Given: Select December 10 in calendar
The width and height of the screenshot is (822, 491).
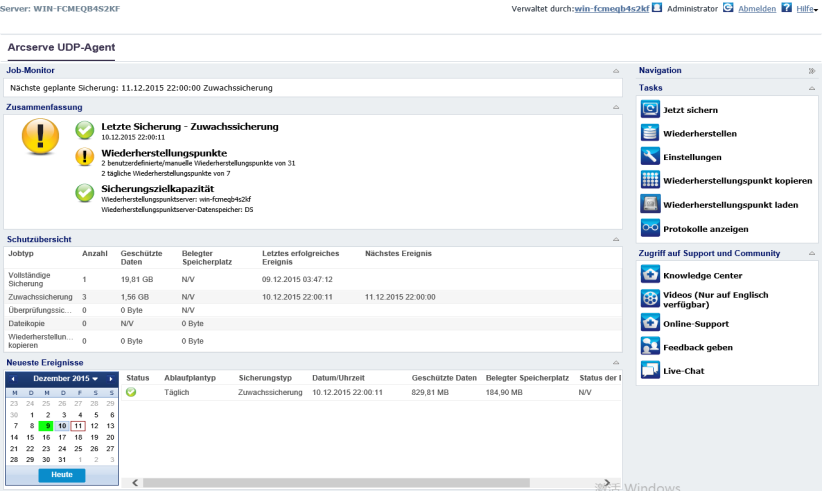Looking at the screenshot, I should [62, 426].
